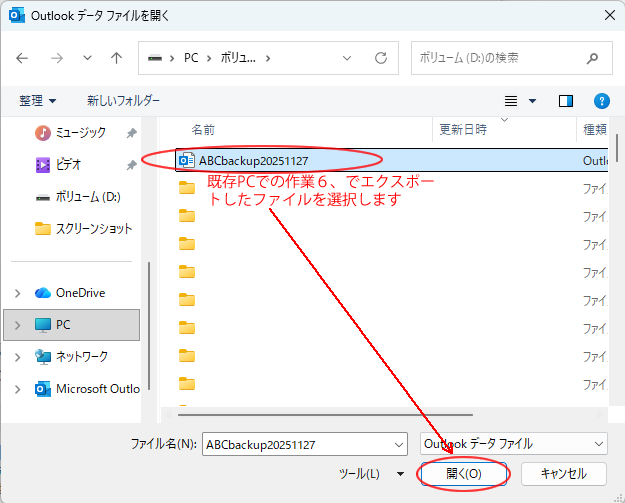Screen dimensions: 625x503
Task: Change the view layout icon
Action: pyautogui.click(x=511, y=101)
